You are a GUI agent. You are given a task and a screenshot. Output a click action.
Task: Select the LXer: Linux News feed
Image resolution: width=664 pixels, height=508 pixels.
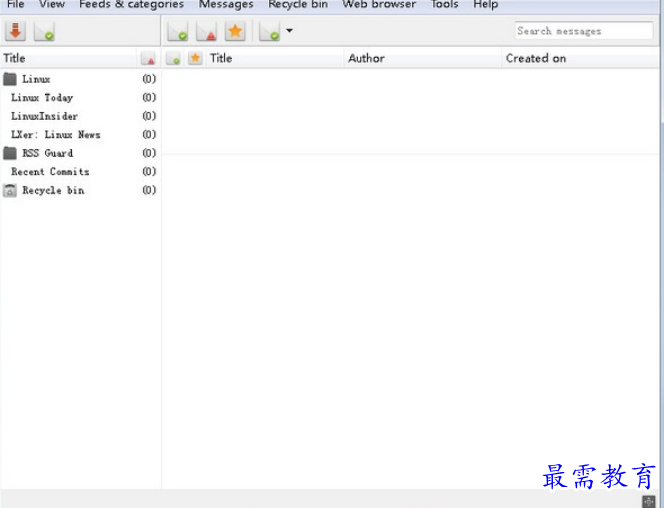pyautogui.click(x=80, y=135)
